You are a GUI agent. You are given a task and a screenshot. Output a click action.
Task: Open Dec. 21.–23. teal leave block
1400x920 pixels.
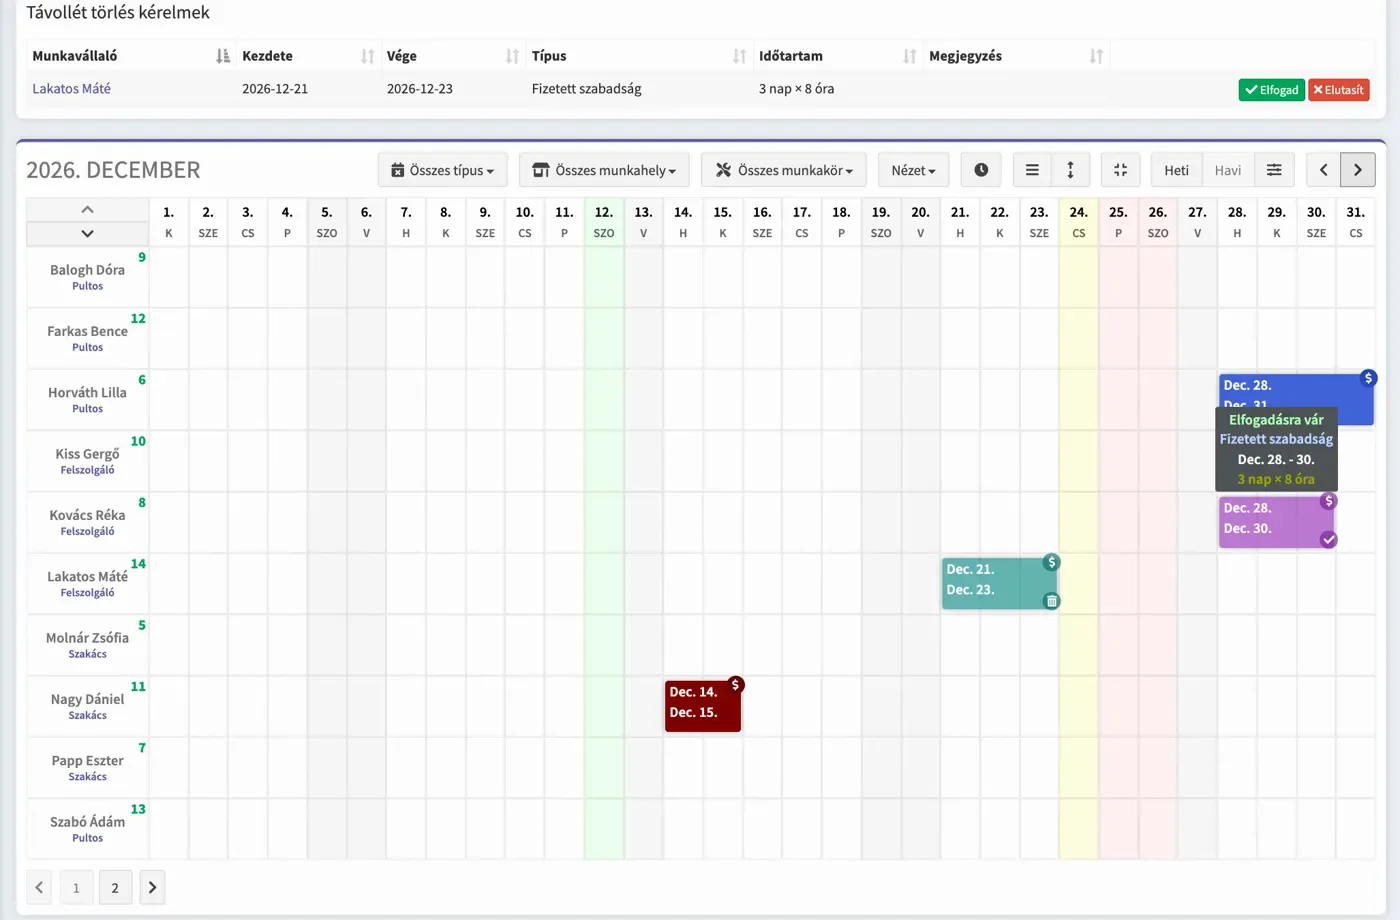click(x=999, y=584)
